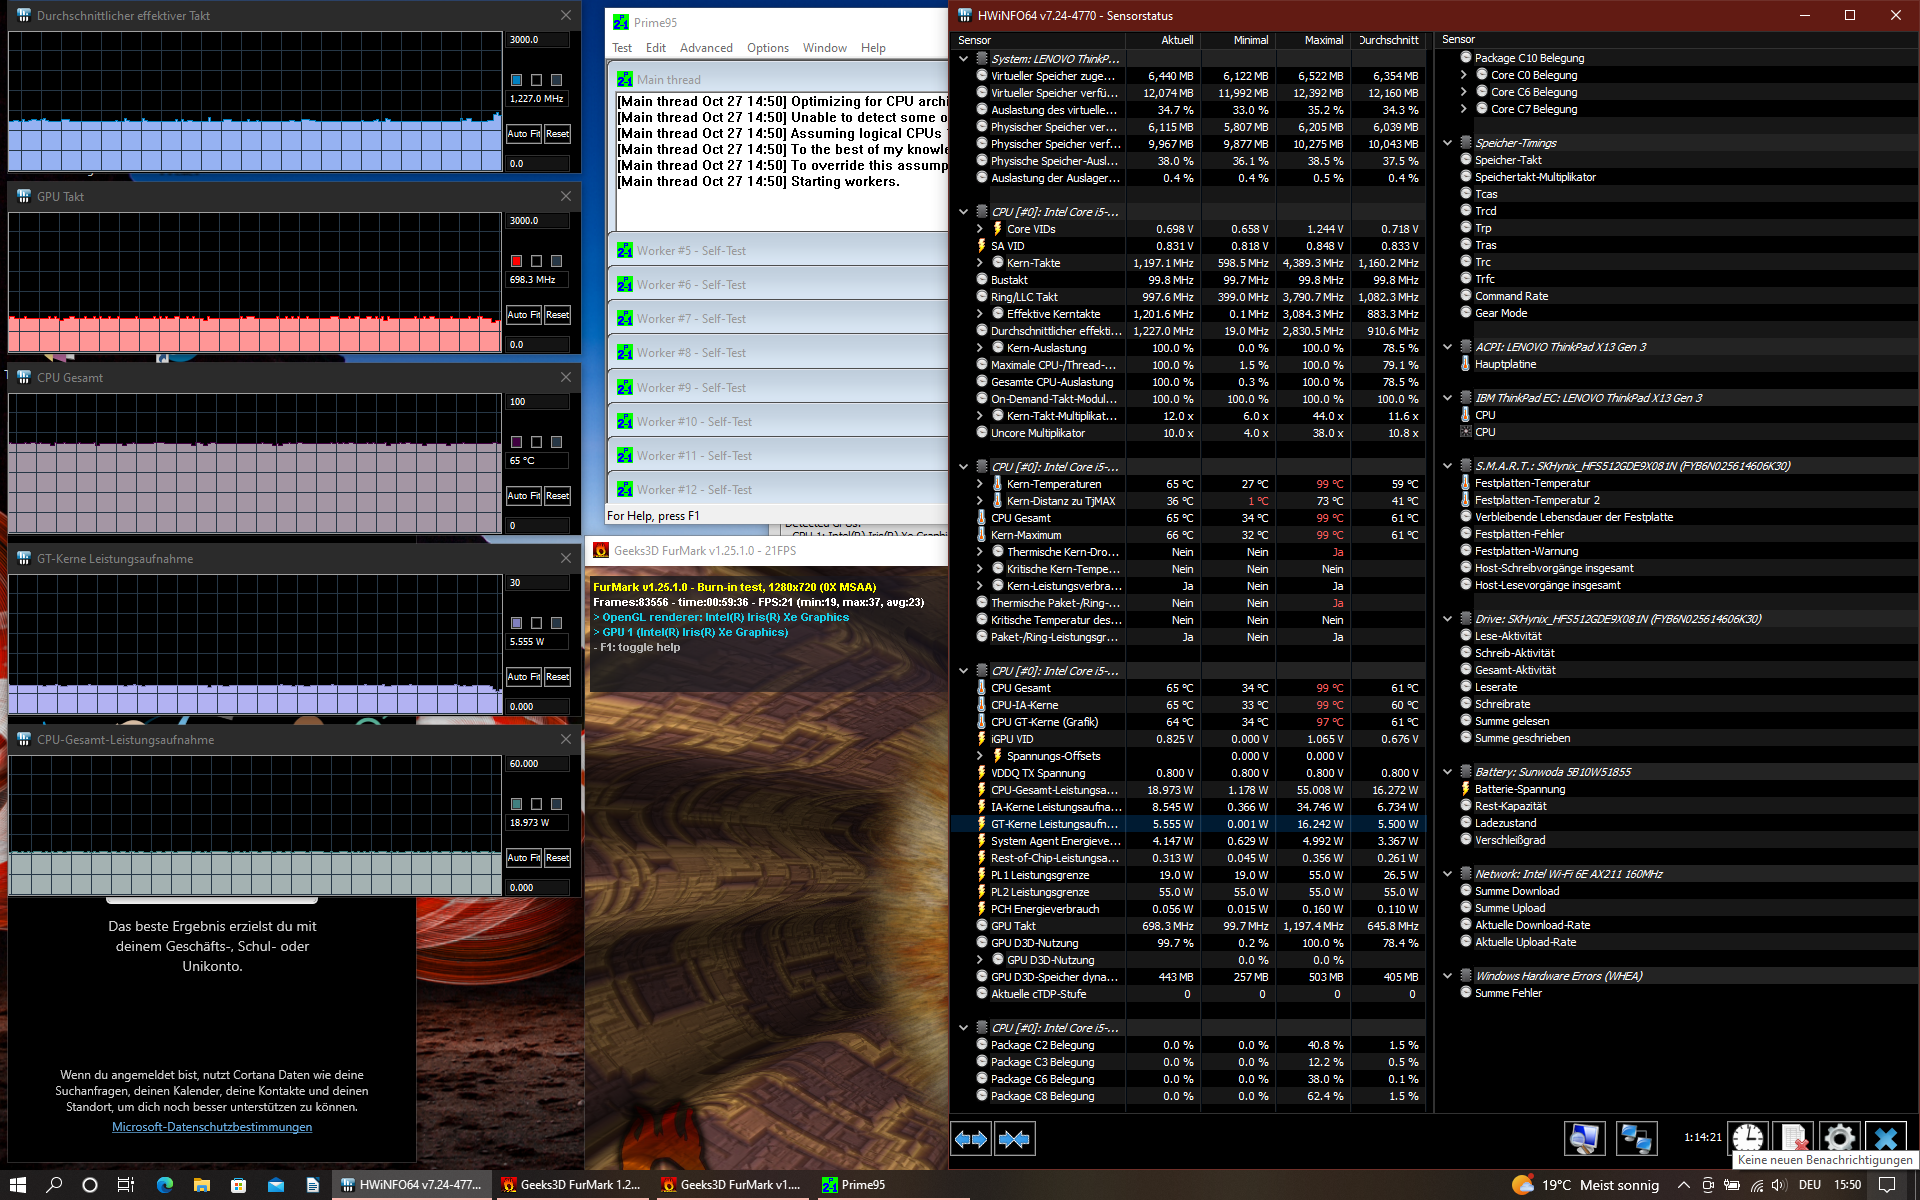Open HWiNFO settings gear icon
This screenshot has width=1920, height=1200.
tap(1838, 1138)
